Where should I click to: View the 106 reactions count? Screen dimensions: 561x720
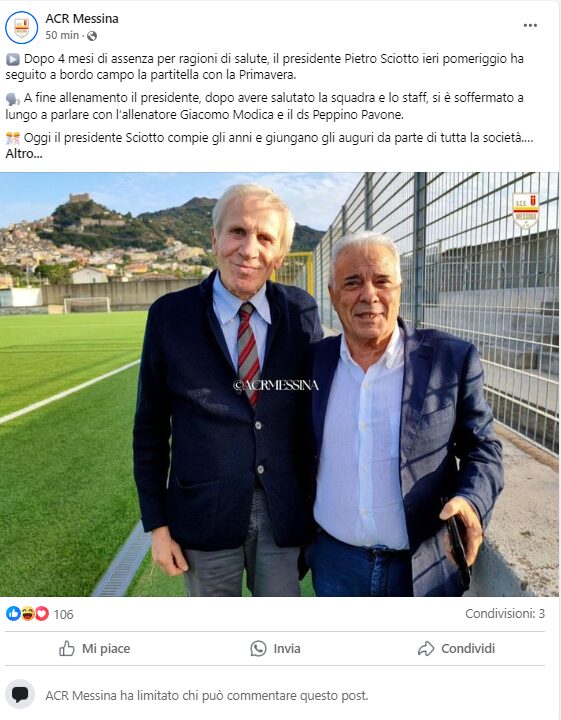pos(63,614)
